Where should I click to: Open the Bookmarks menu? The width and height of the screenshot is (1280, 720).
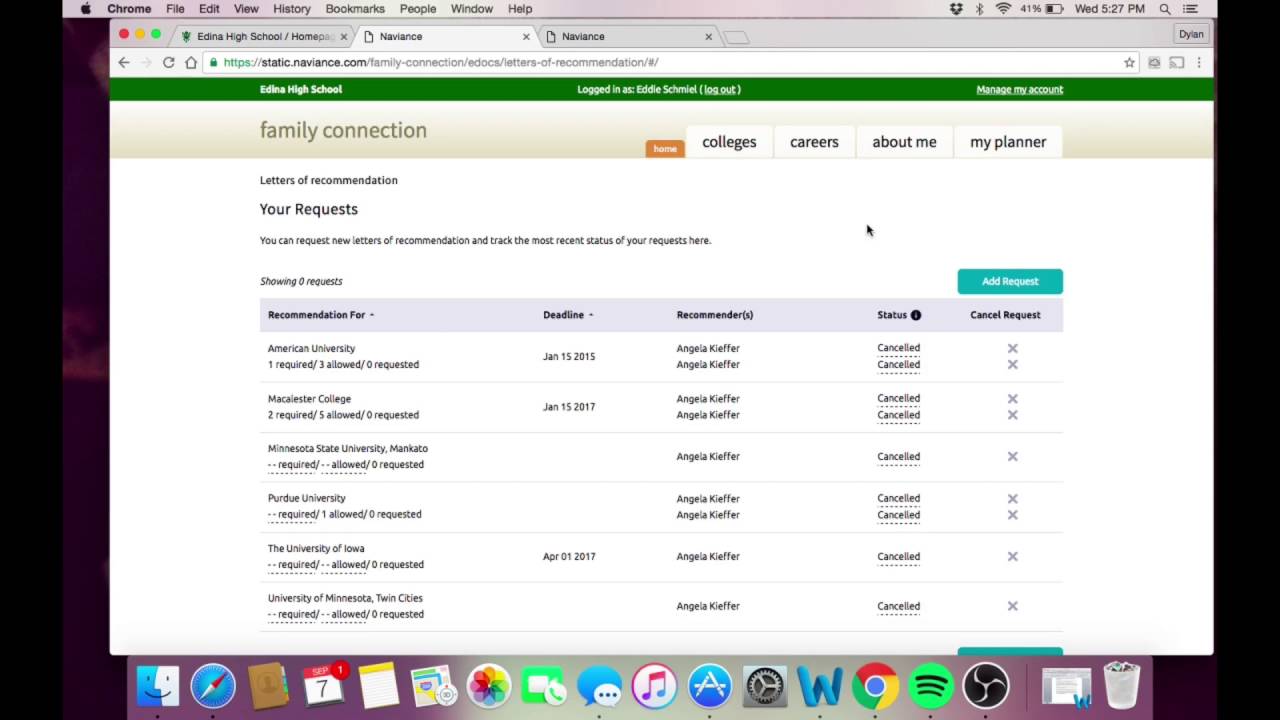click(355, 9)
